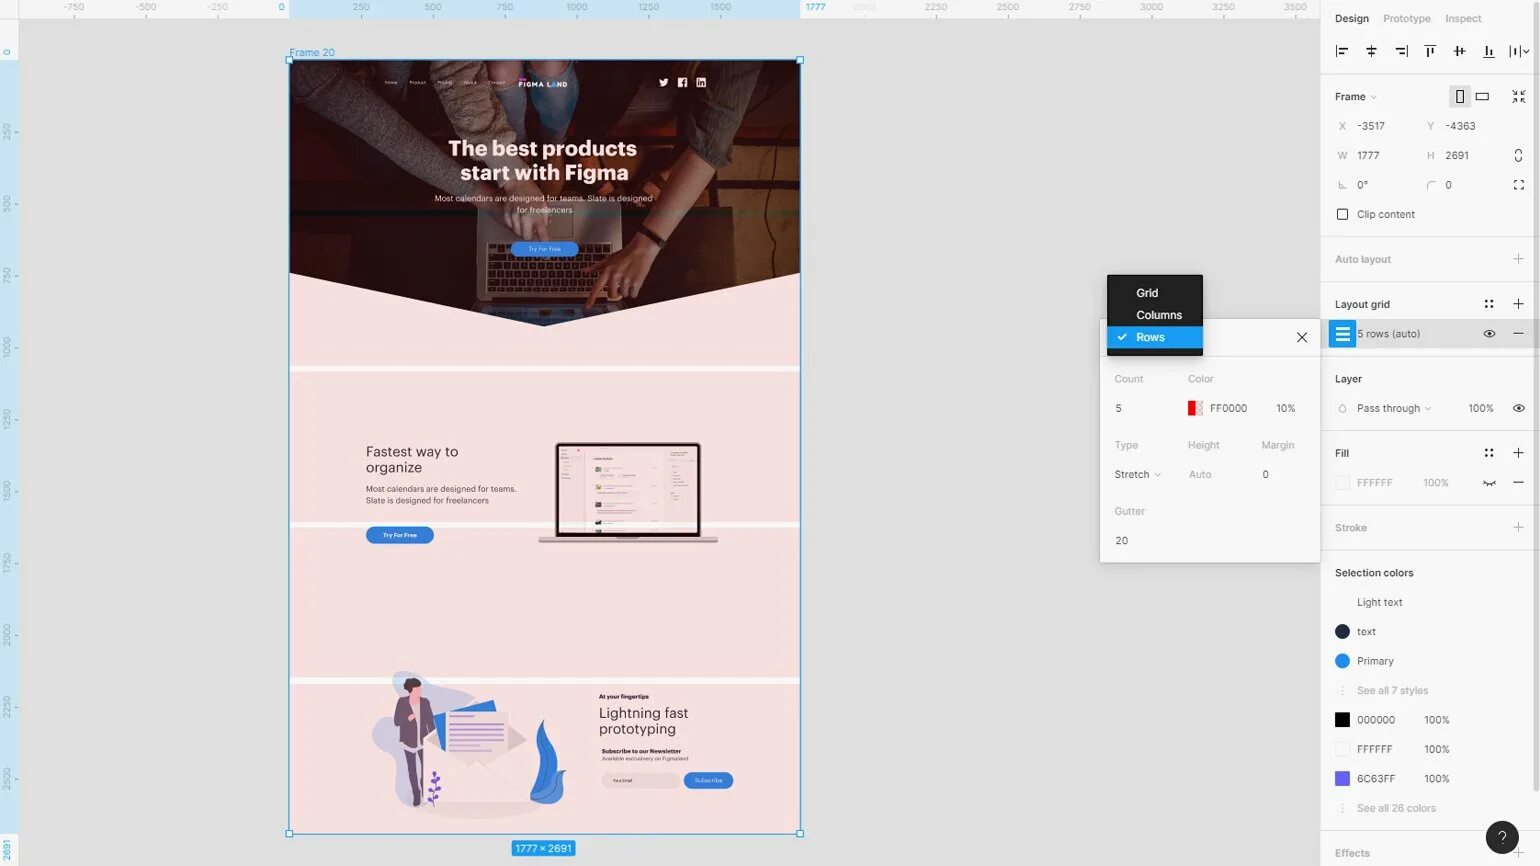Click the align bottom icon

coord(1488,51)
